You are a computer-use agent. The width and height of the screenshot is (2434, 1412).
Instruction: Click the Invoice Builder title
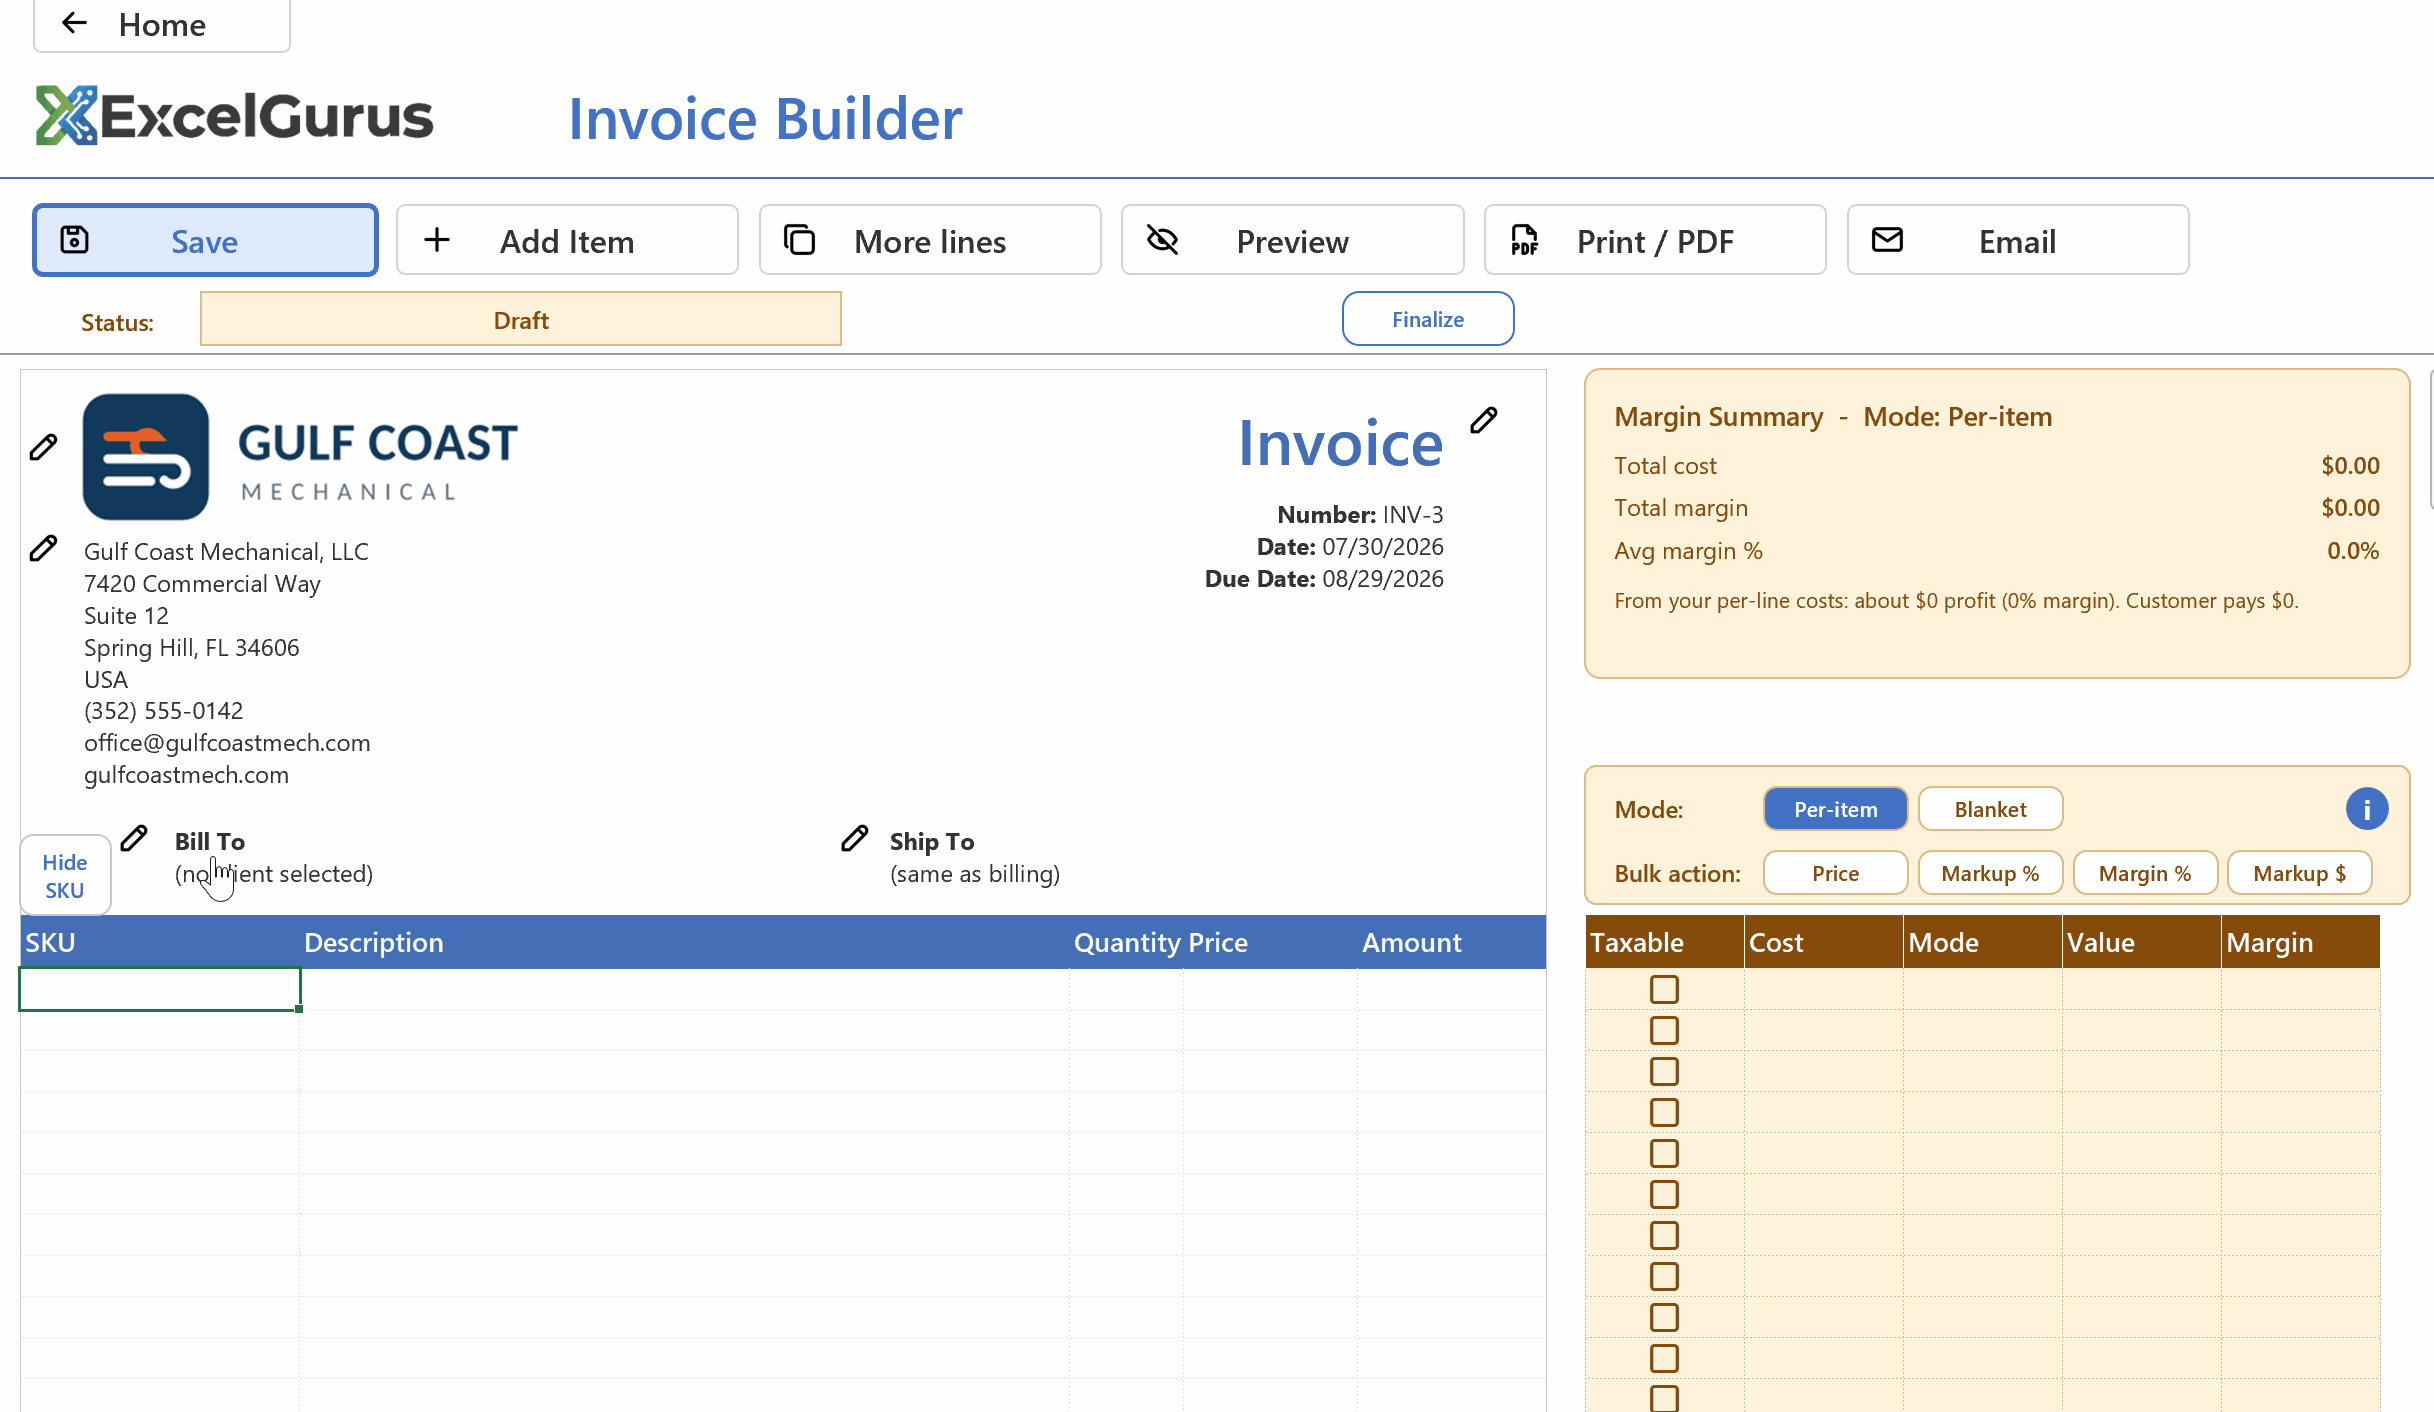(765, 118)
